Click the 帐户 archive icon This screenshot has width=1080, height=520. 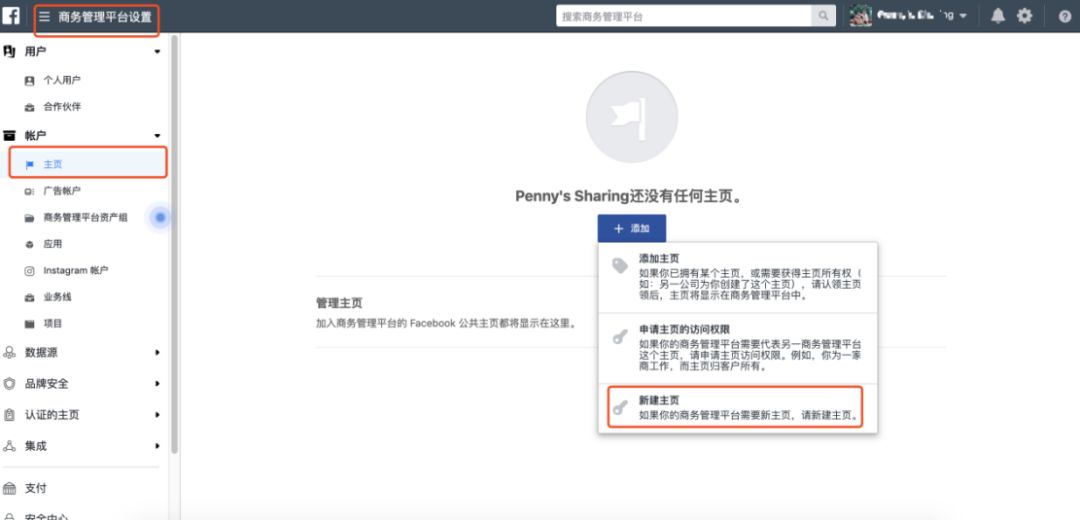(10, 136)
